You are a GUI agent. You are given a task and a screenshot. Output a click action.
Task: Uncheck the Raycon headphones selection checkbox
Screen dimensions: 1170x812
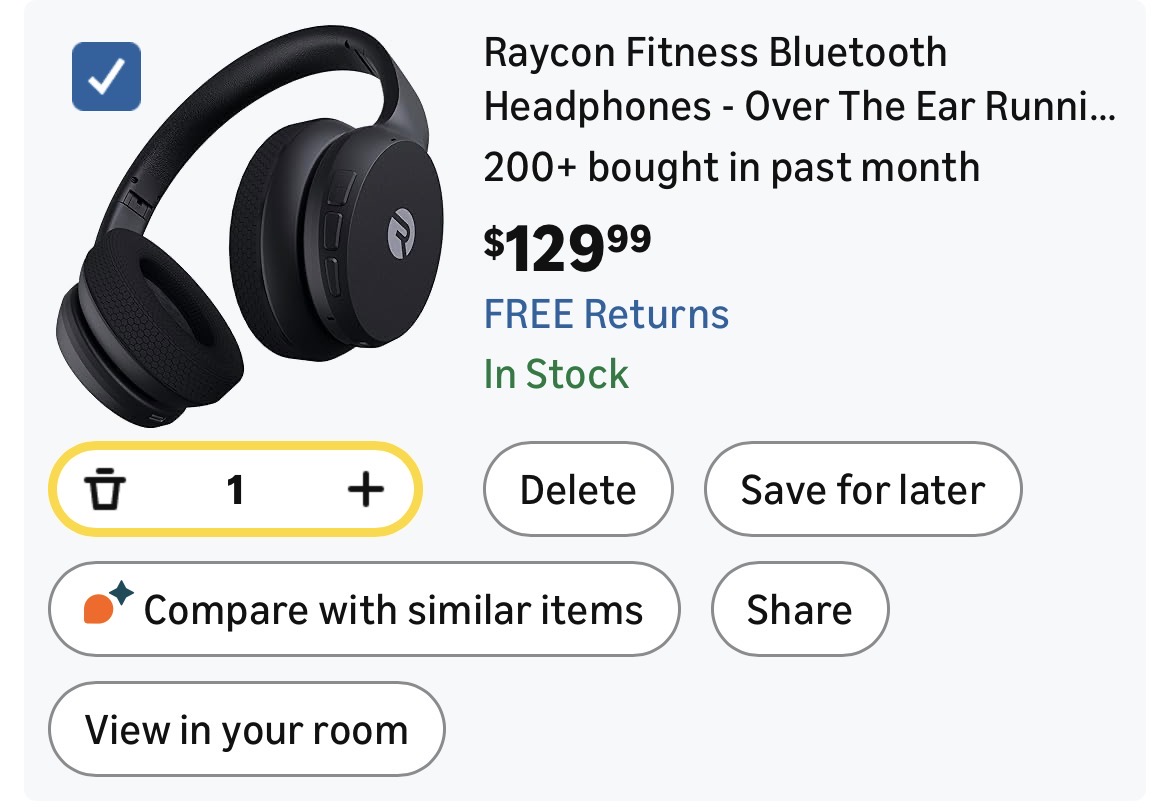[106, 76]
